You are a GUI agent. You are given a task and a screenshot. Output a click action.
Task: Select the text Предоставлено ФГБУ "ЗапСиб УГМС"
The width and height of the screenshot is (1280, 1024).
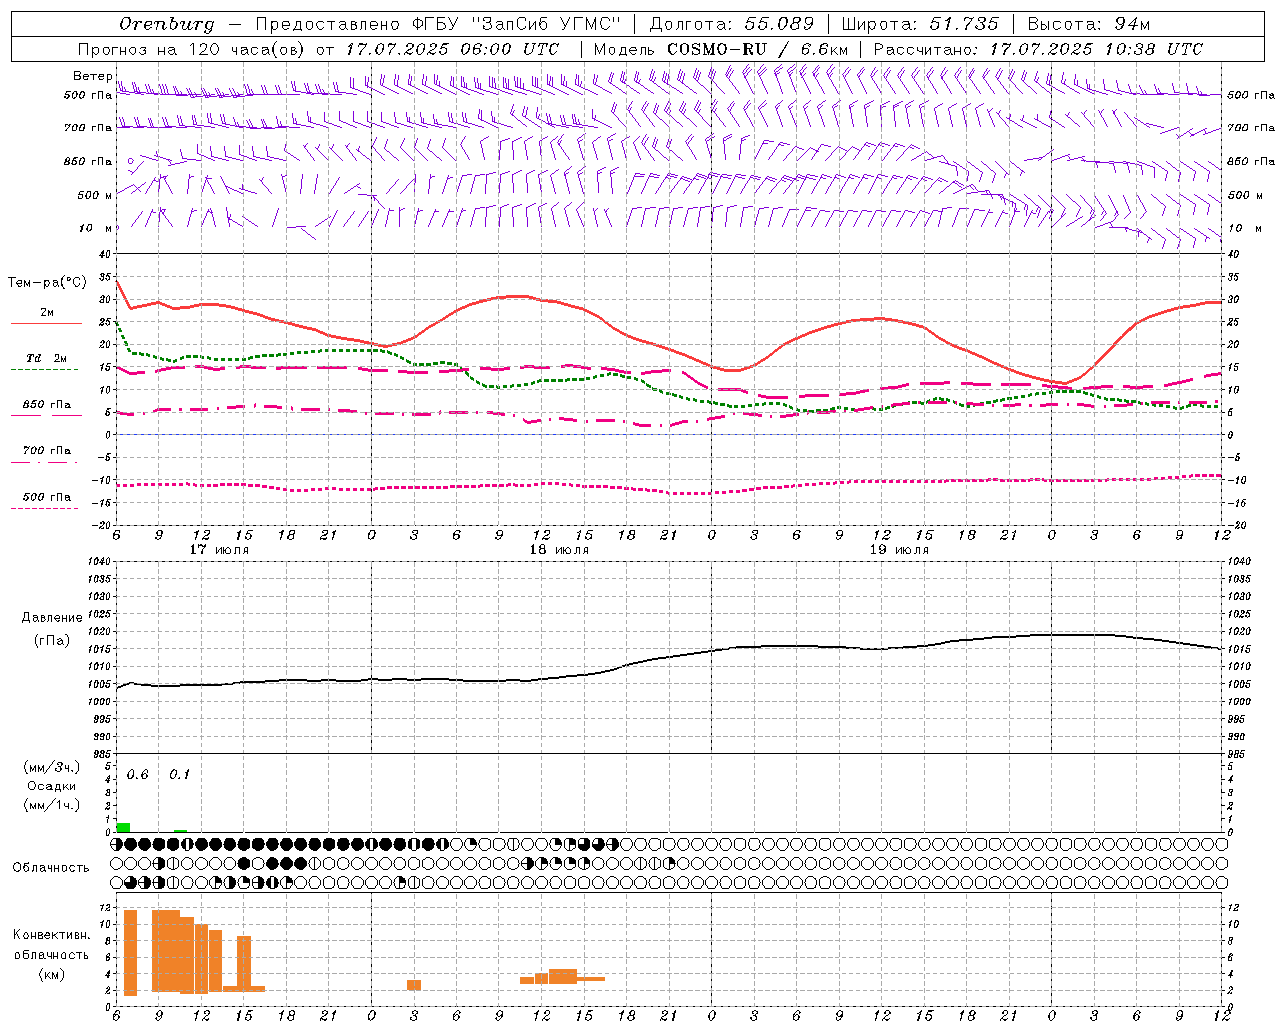click(439, 24)
